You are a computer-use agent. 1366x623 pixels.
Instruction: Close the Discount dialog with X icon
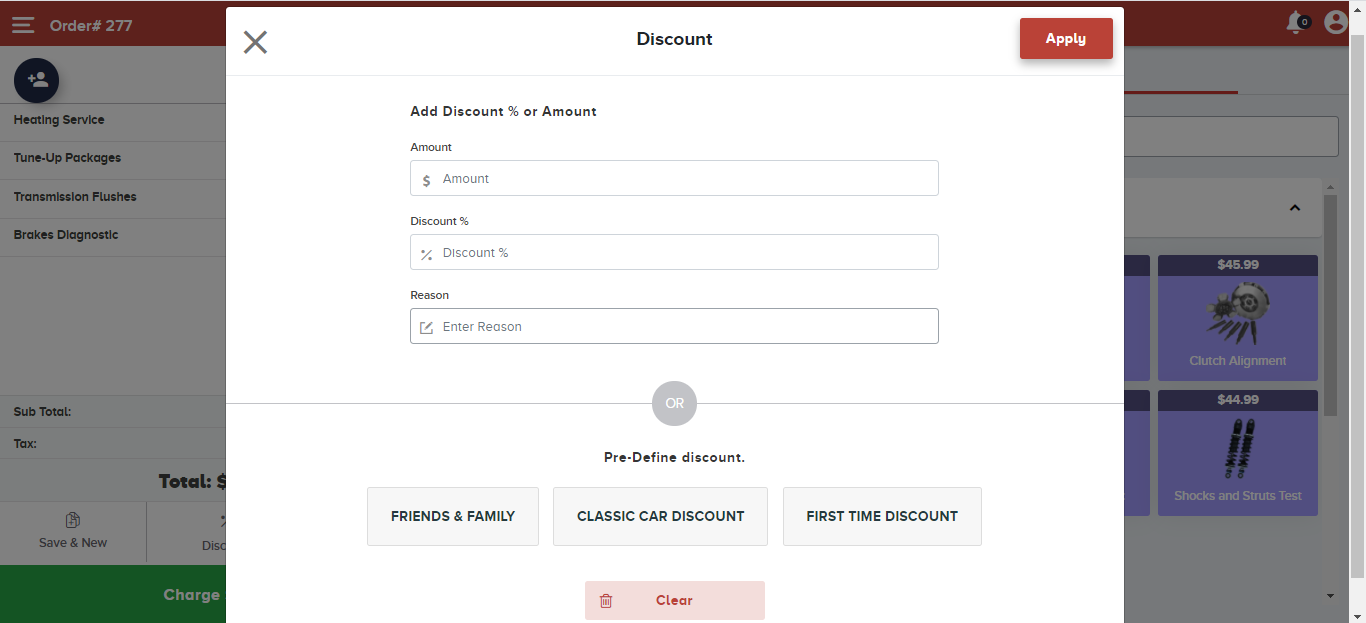255,42
